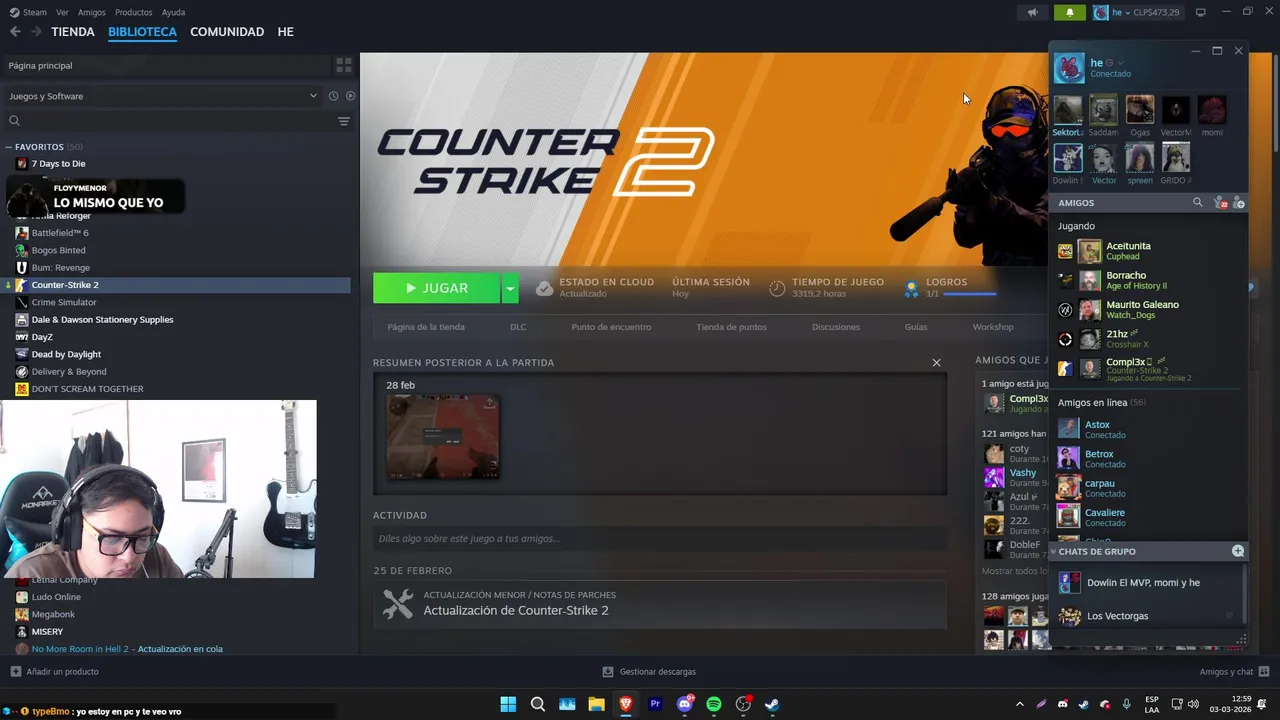Open Actualización de Counter-Strike 2 patch notes
1280x720 pixels.
pos(515,611)
